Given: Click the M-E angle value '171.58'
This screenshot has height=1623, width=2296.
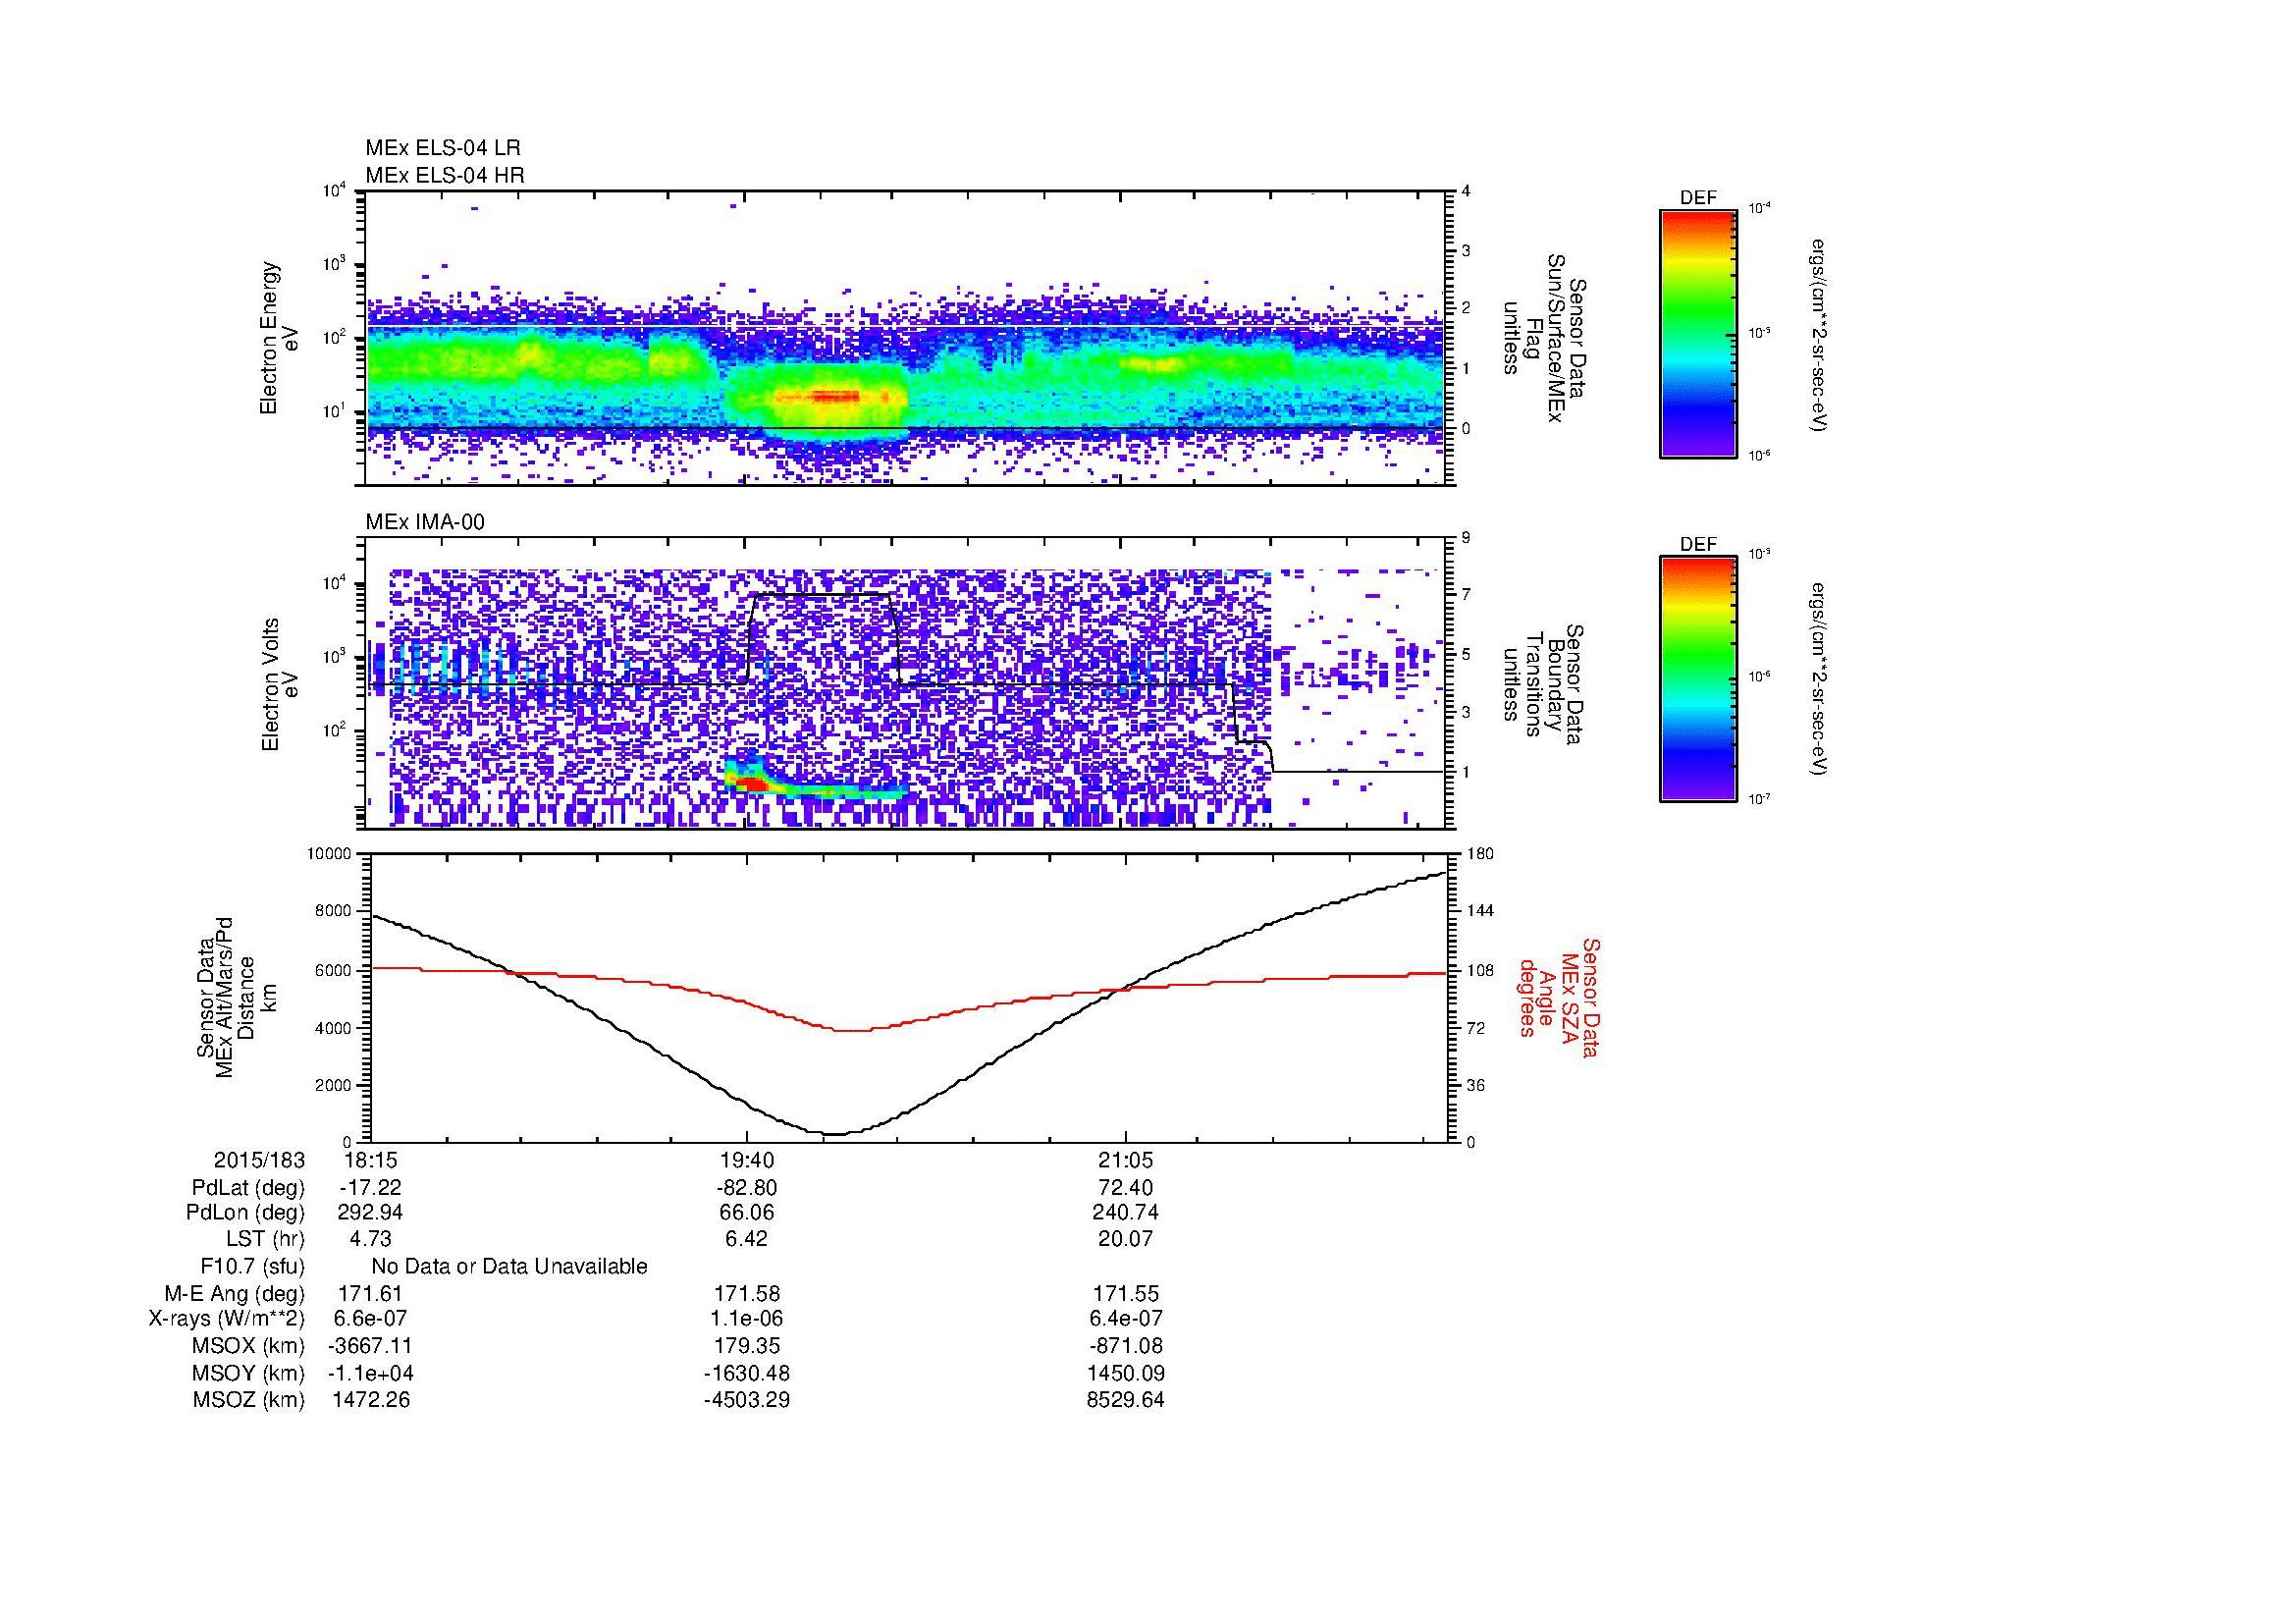Looking at the screenshot, I should click(747, 1294).
